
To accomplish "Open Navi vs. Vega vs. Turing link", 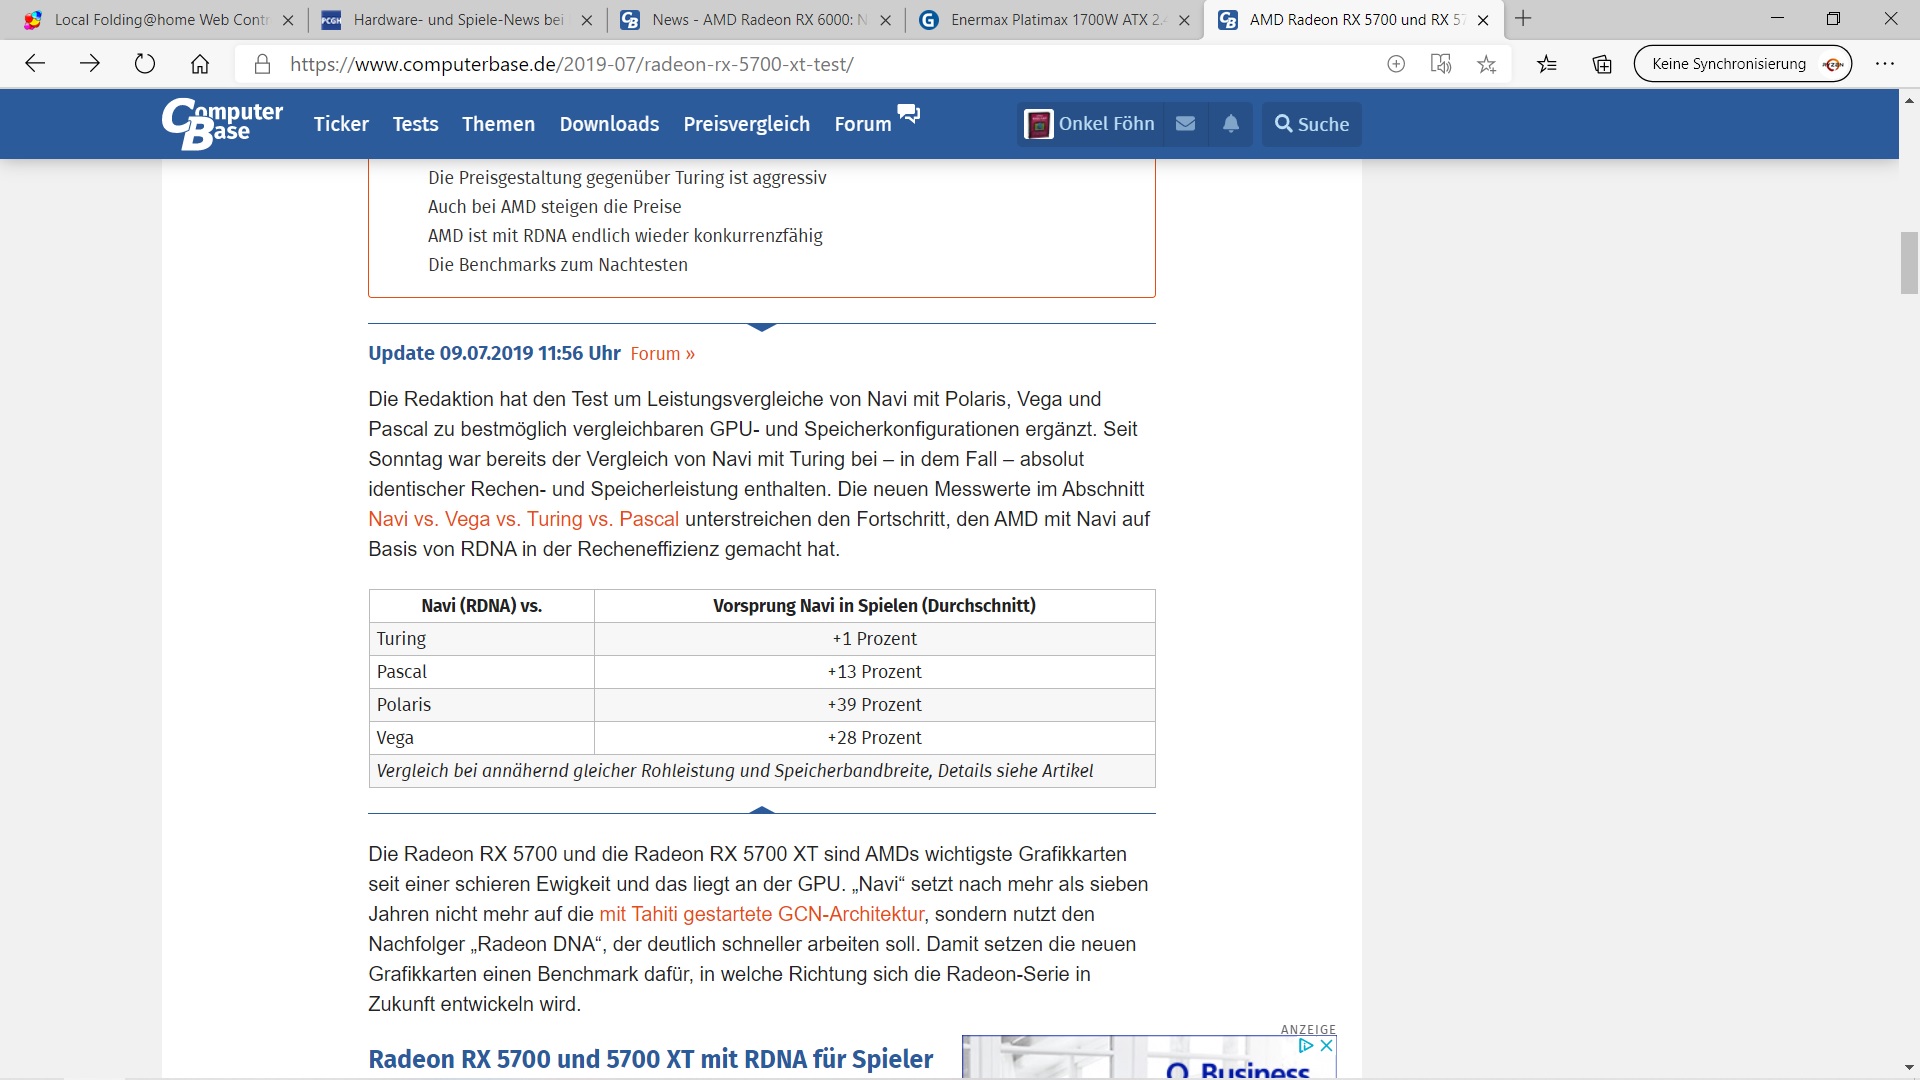I will 523,519.
